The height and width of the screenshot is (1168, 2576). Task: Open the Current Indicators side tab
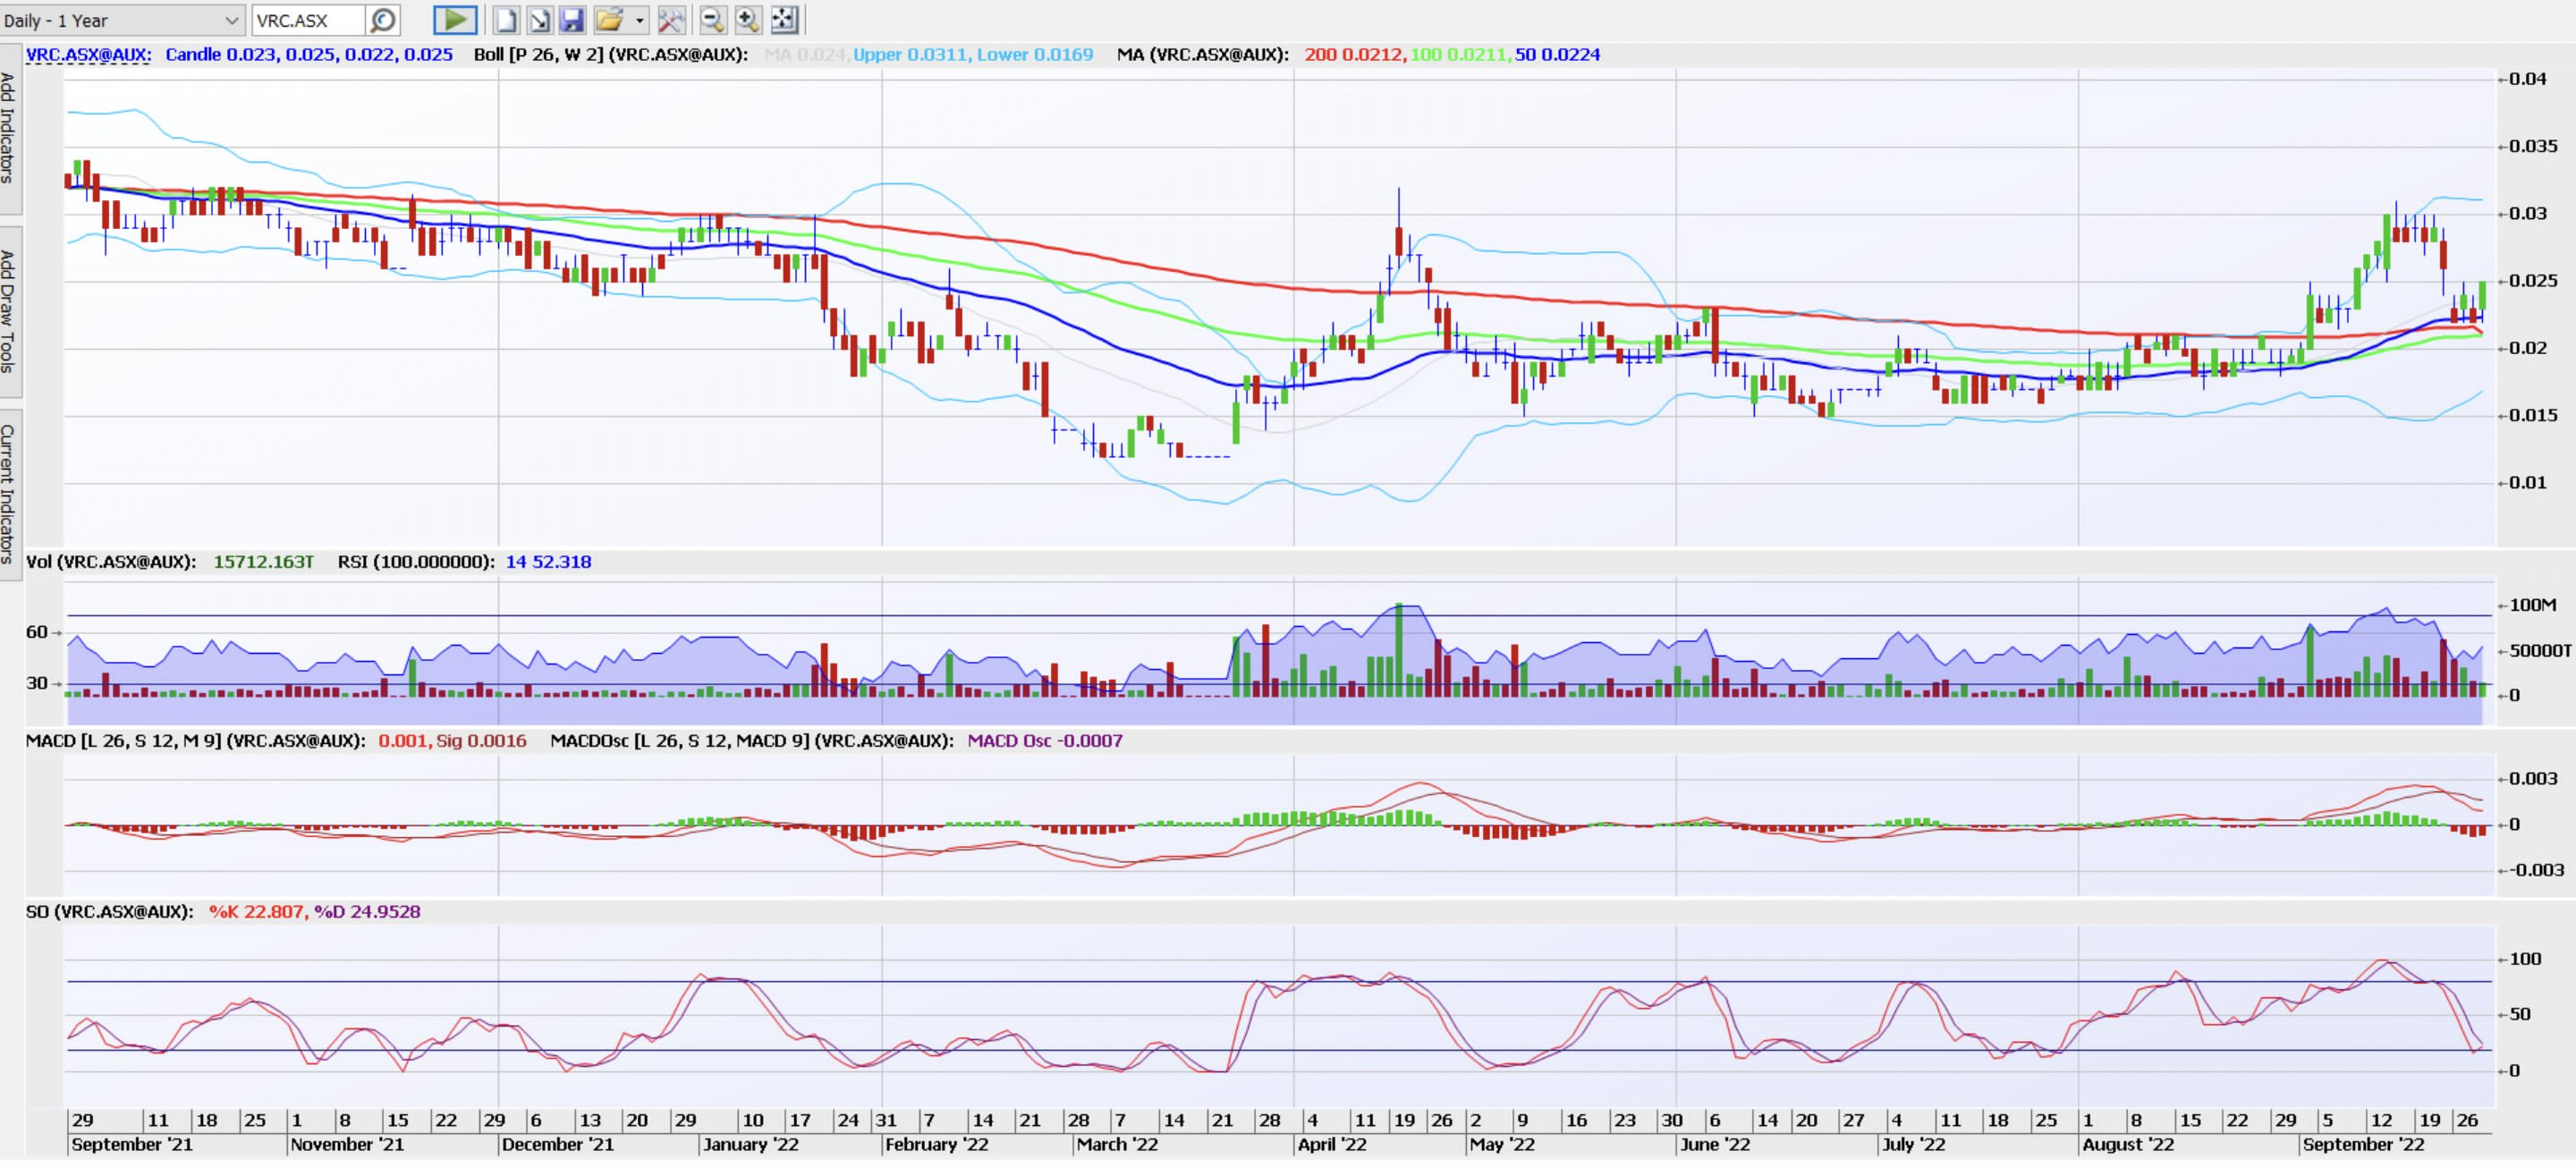[x=9, y=493]
